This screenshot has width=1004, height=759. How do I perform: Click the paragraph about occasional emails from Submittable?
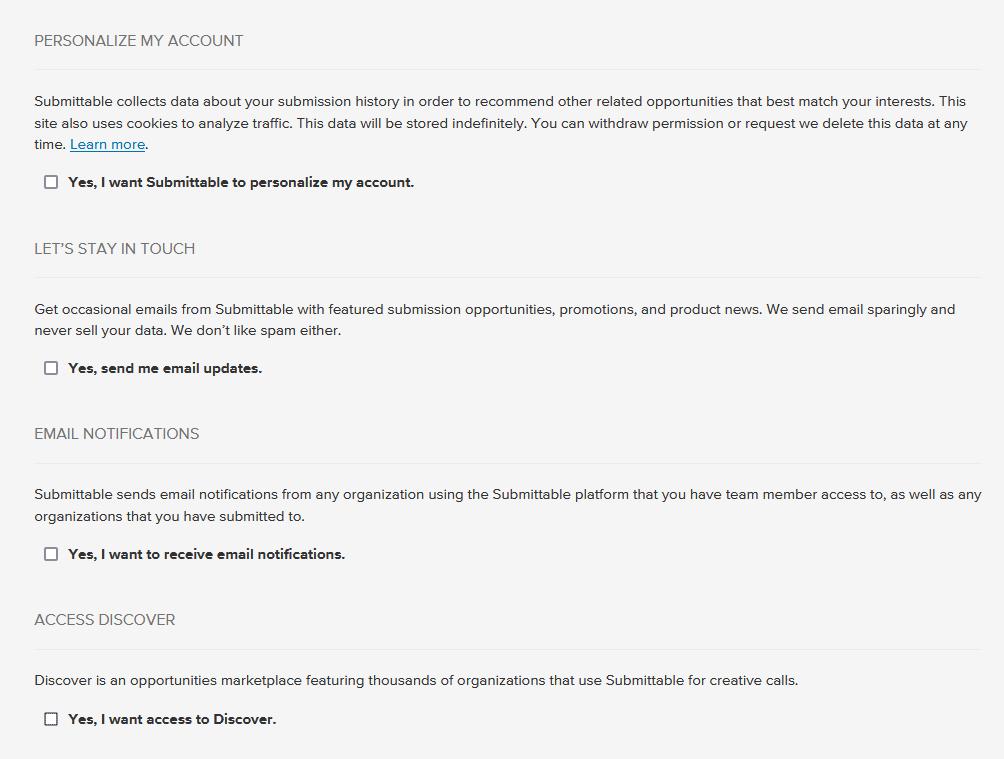pyautogui.click(x=494, y=320)
